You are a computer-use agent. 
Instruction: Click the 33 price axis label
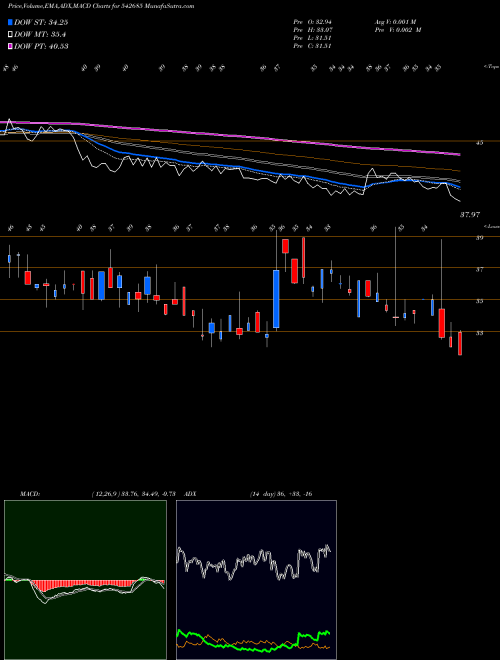[x=479, y=333]
